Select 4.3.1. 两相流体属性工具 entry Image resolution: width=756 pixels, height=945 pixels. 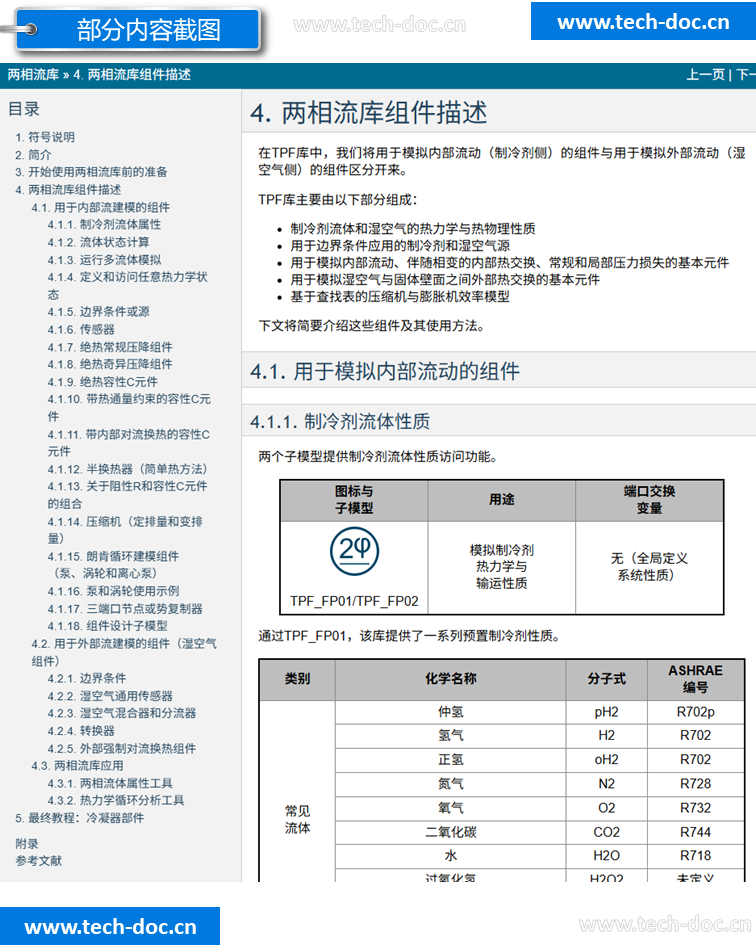click(x=110, y=783)
